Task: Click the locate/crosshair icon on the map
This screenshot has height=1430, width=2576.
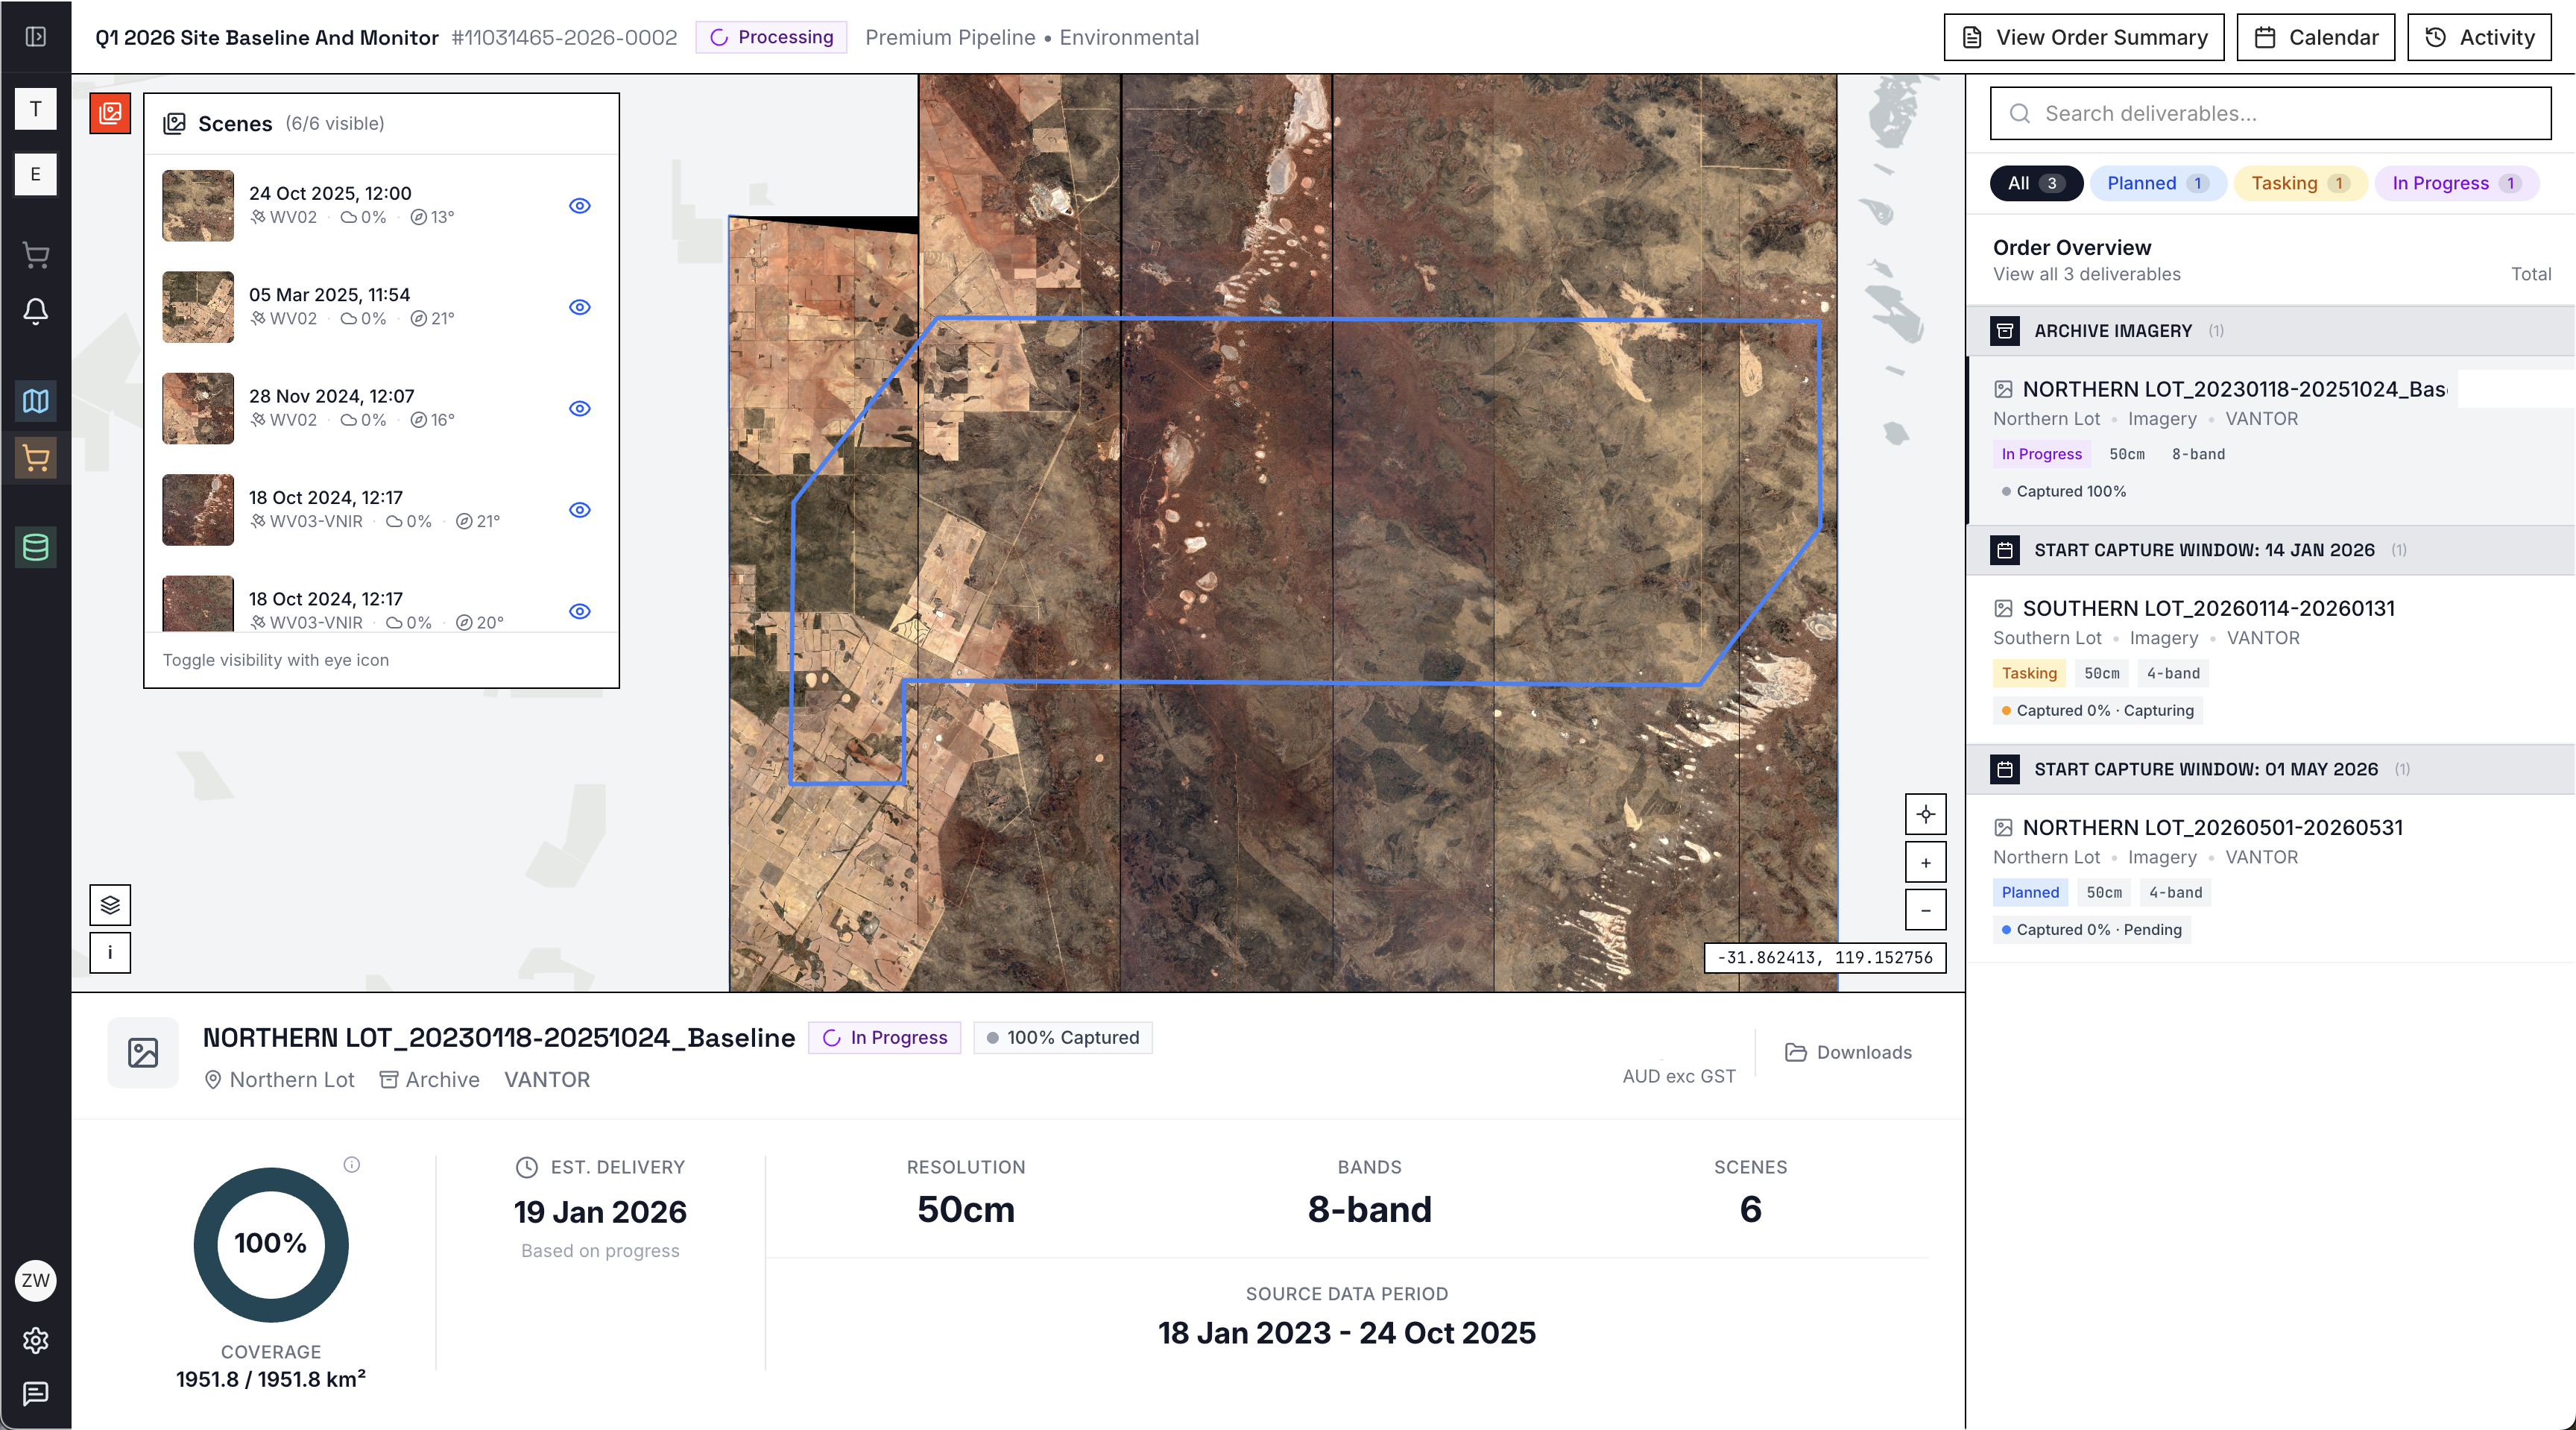Action: [1925, 814]
